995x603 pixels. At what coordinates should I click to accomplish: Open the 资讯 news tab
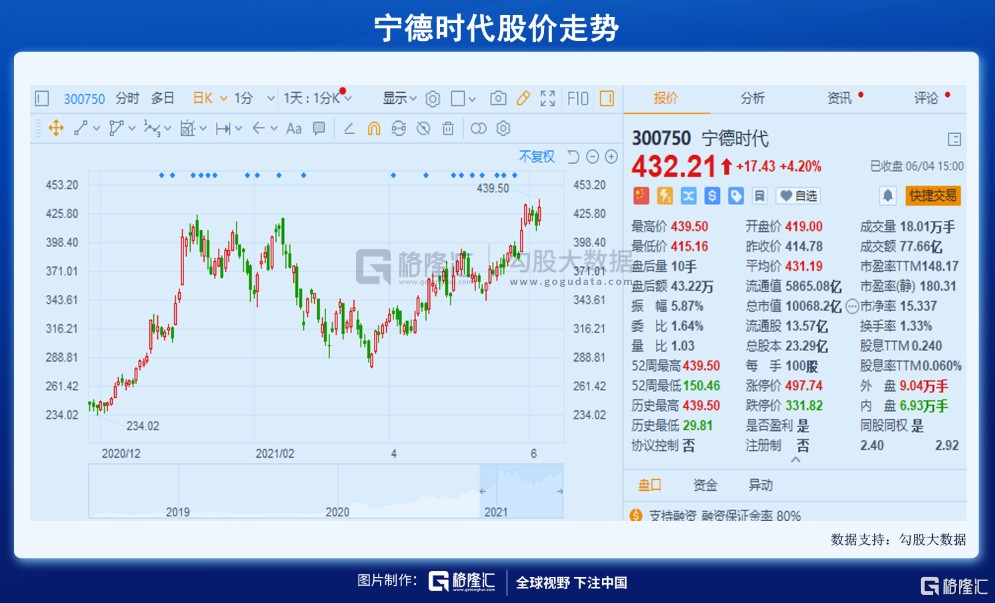point(840,98)
